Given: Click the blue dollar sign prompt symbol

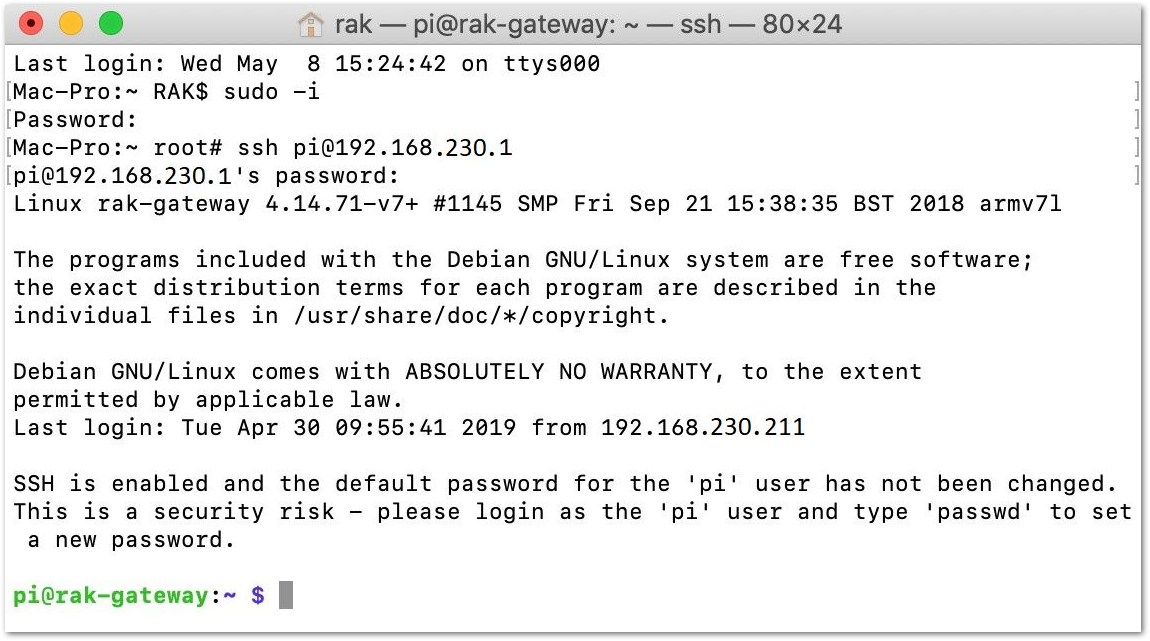Looking at the screenshot, I should click(x=258, y=595).
